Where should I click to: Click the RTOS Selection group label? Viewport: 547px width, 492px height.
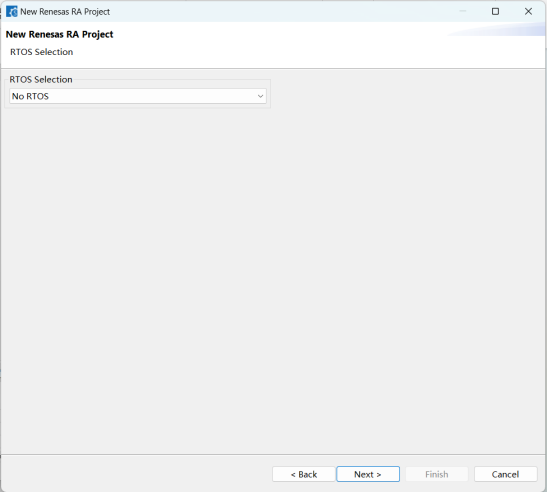41,80
